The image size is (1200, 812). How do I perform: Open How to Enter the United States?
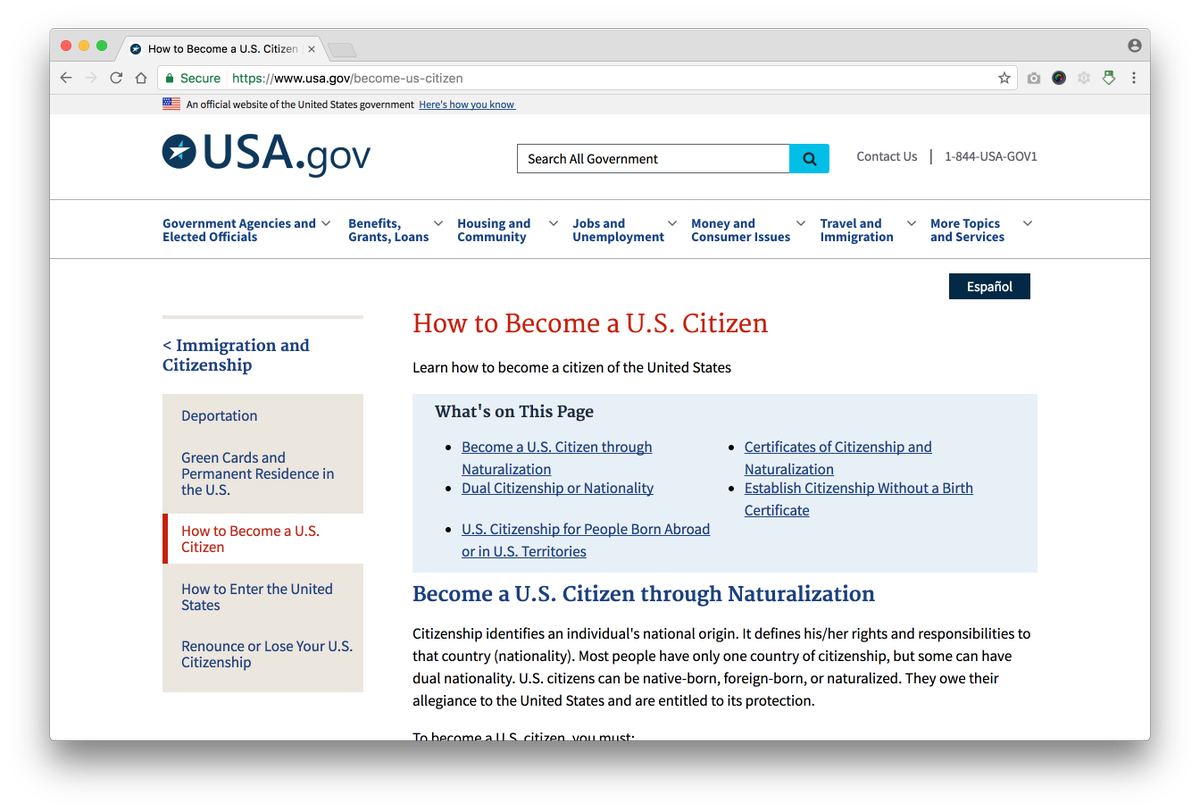(x=257, y=597)
